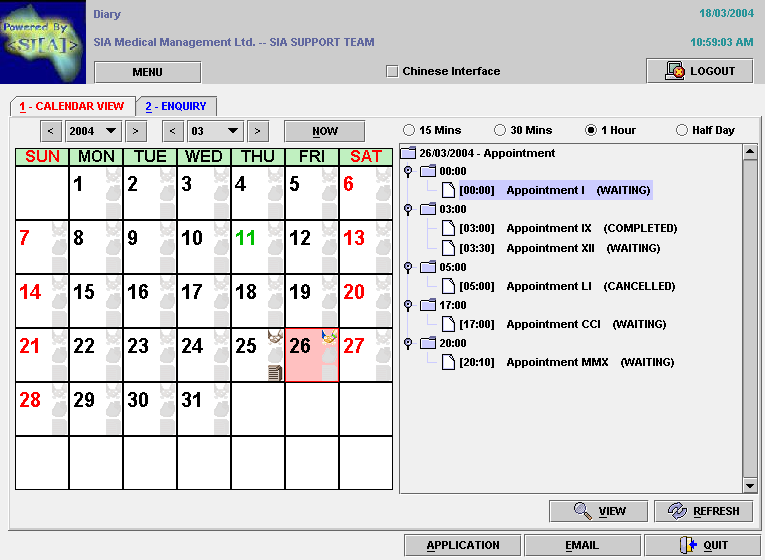Click the document icon beside Appointment MMX
Screen dimensions: 765x560
449,362
